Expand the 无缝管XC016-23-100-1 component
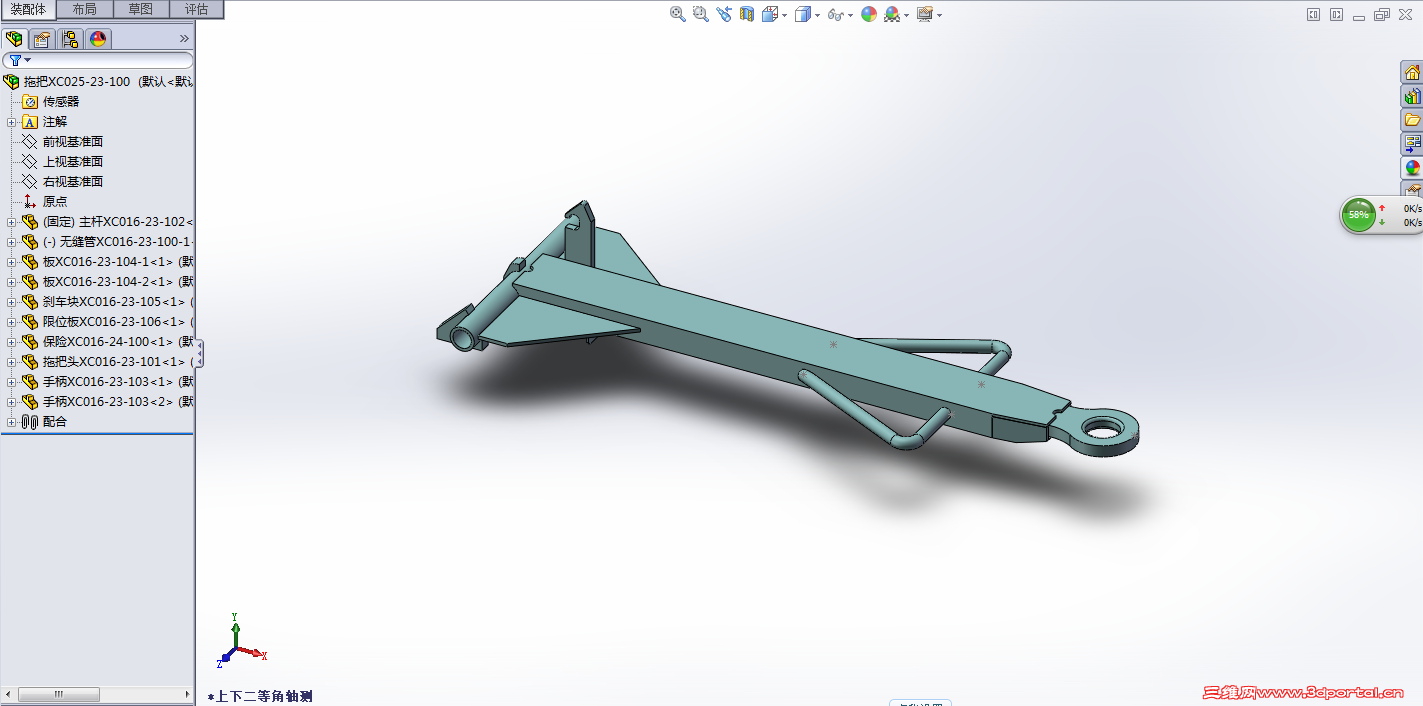The image size is (1423, 706). tap(11, 242)
